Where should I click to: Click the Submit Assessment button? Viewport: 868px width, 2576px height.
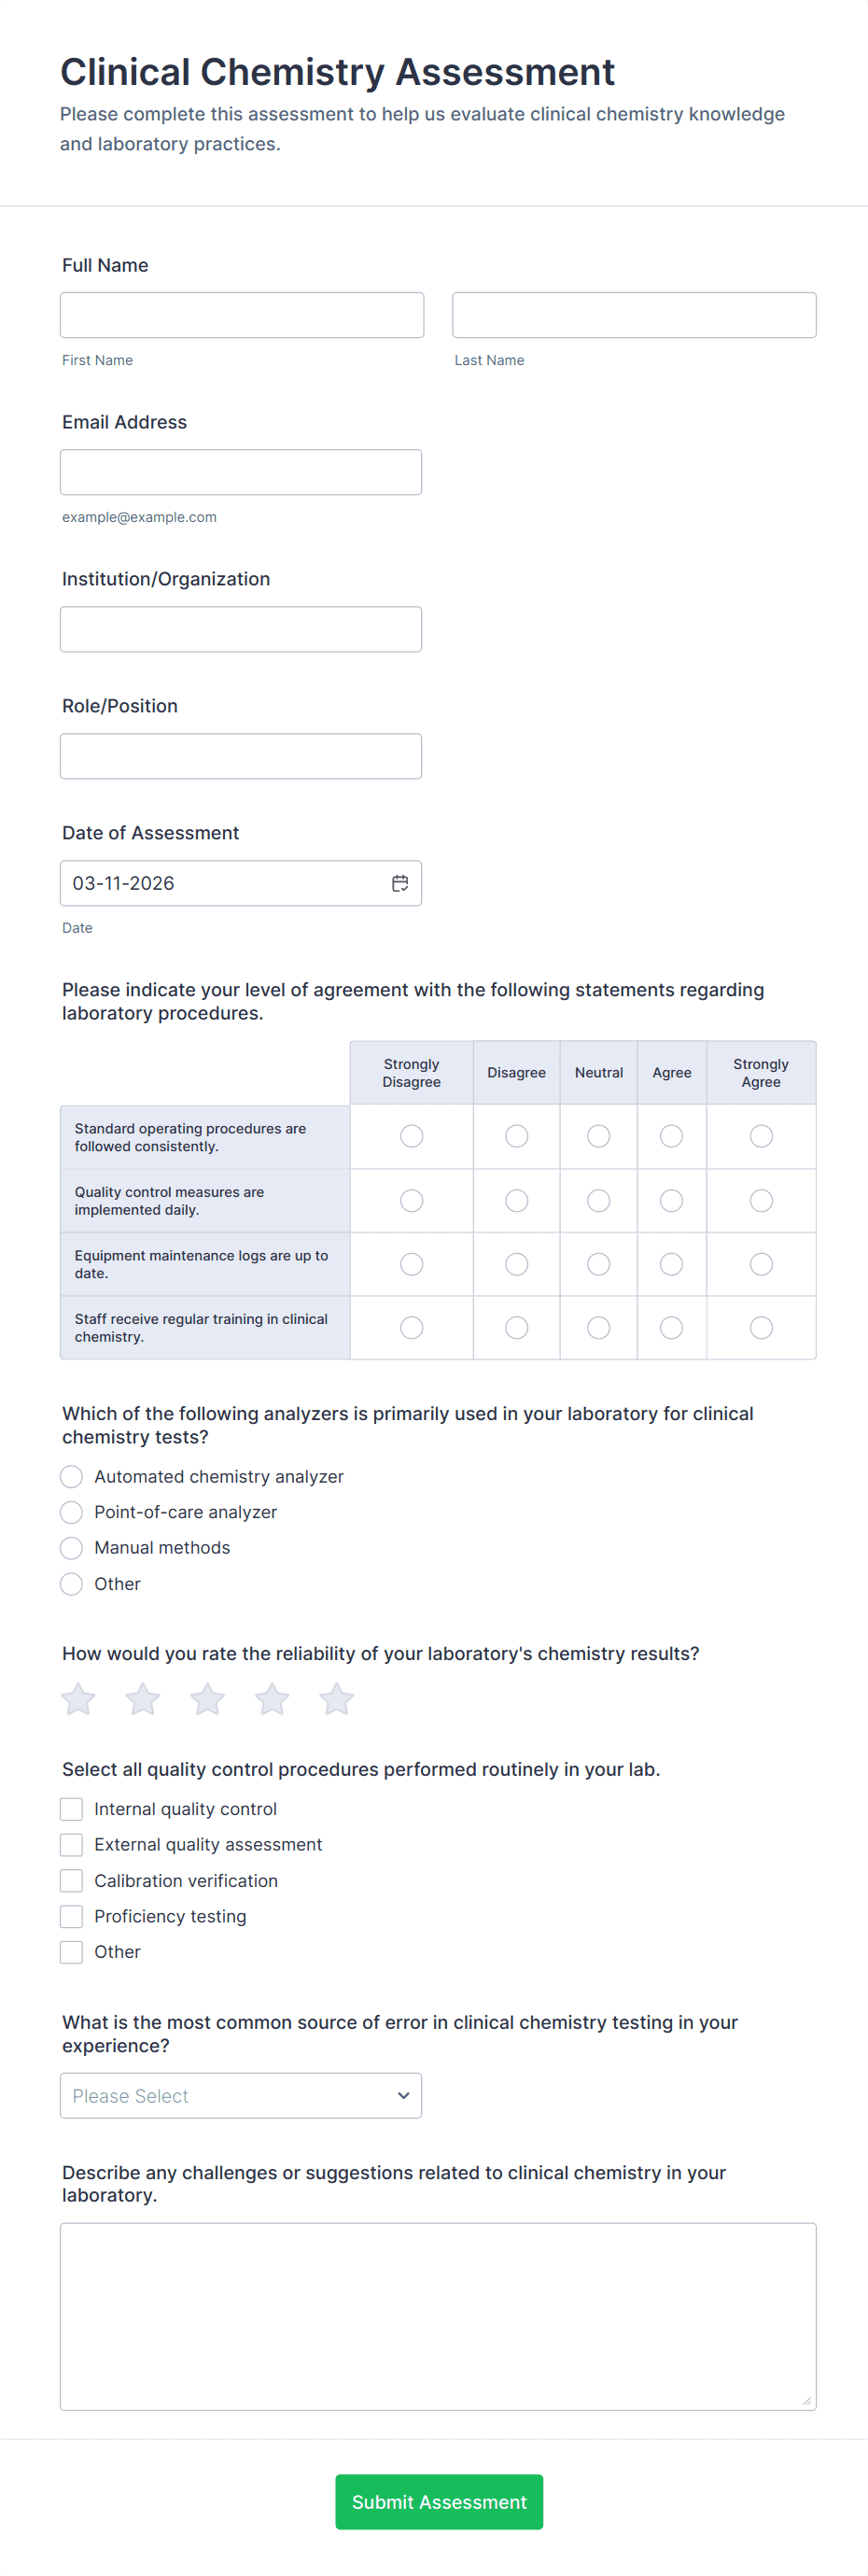[x=439, y=2502]
